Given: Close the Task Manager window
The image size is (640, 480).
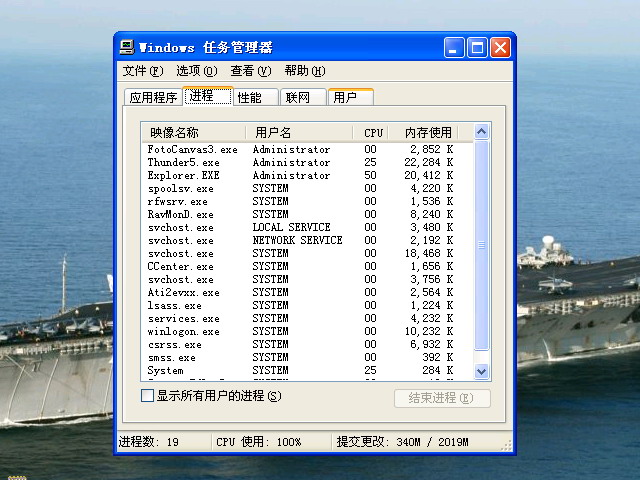Looking at the screenshot, I should (x=500, y=48).
